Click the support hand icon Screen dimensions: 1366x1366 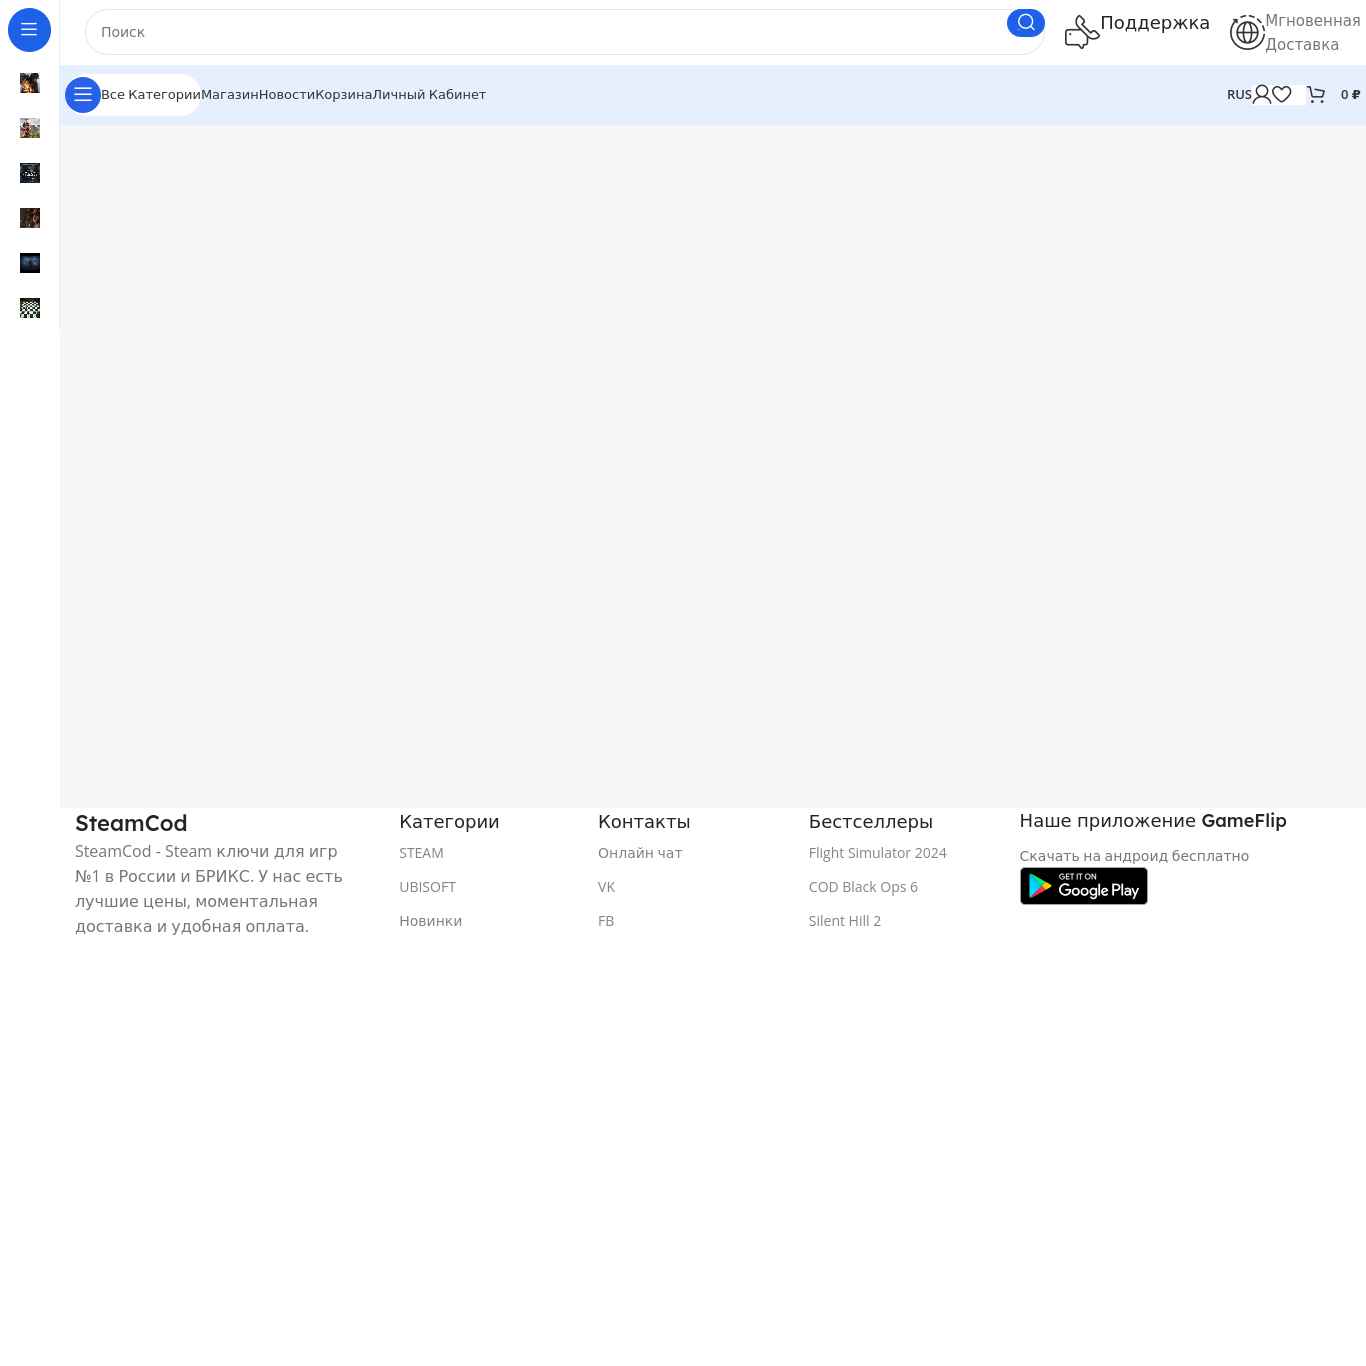click(x=1082, y=32)
